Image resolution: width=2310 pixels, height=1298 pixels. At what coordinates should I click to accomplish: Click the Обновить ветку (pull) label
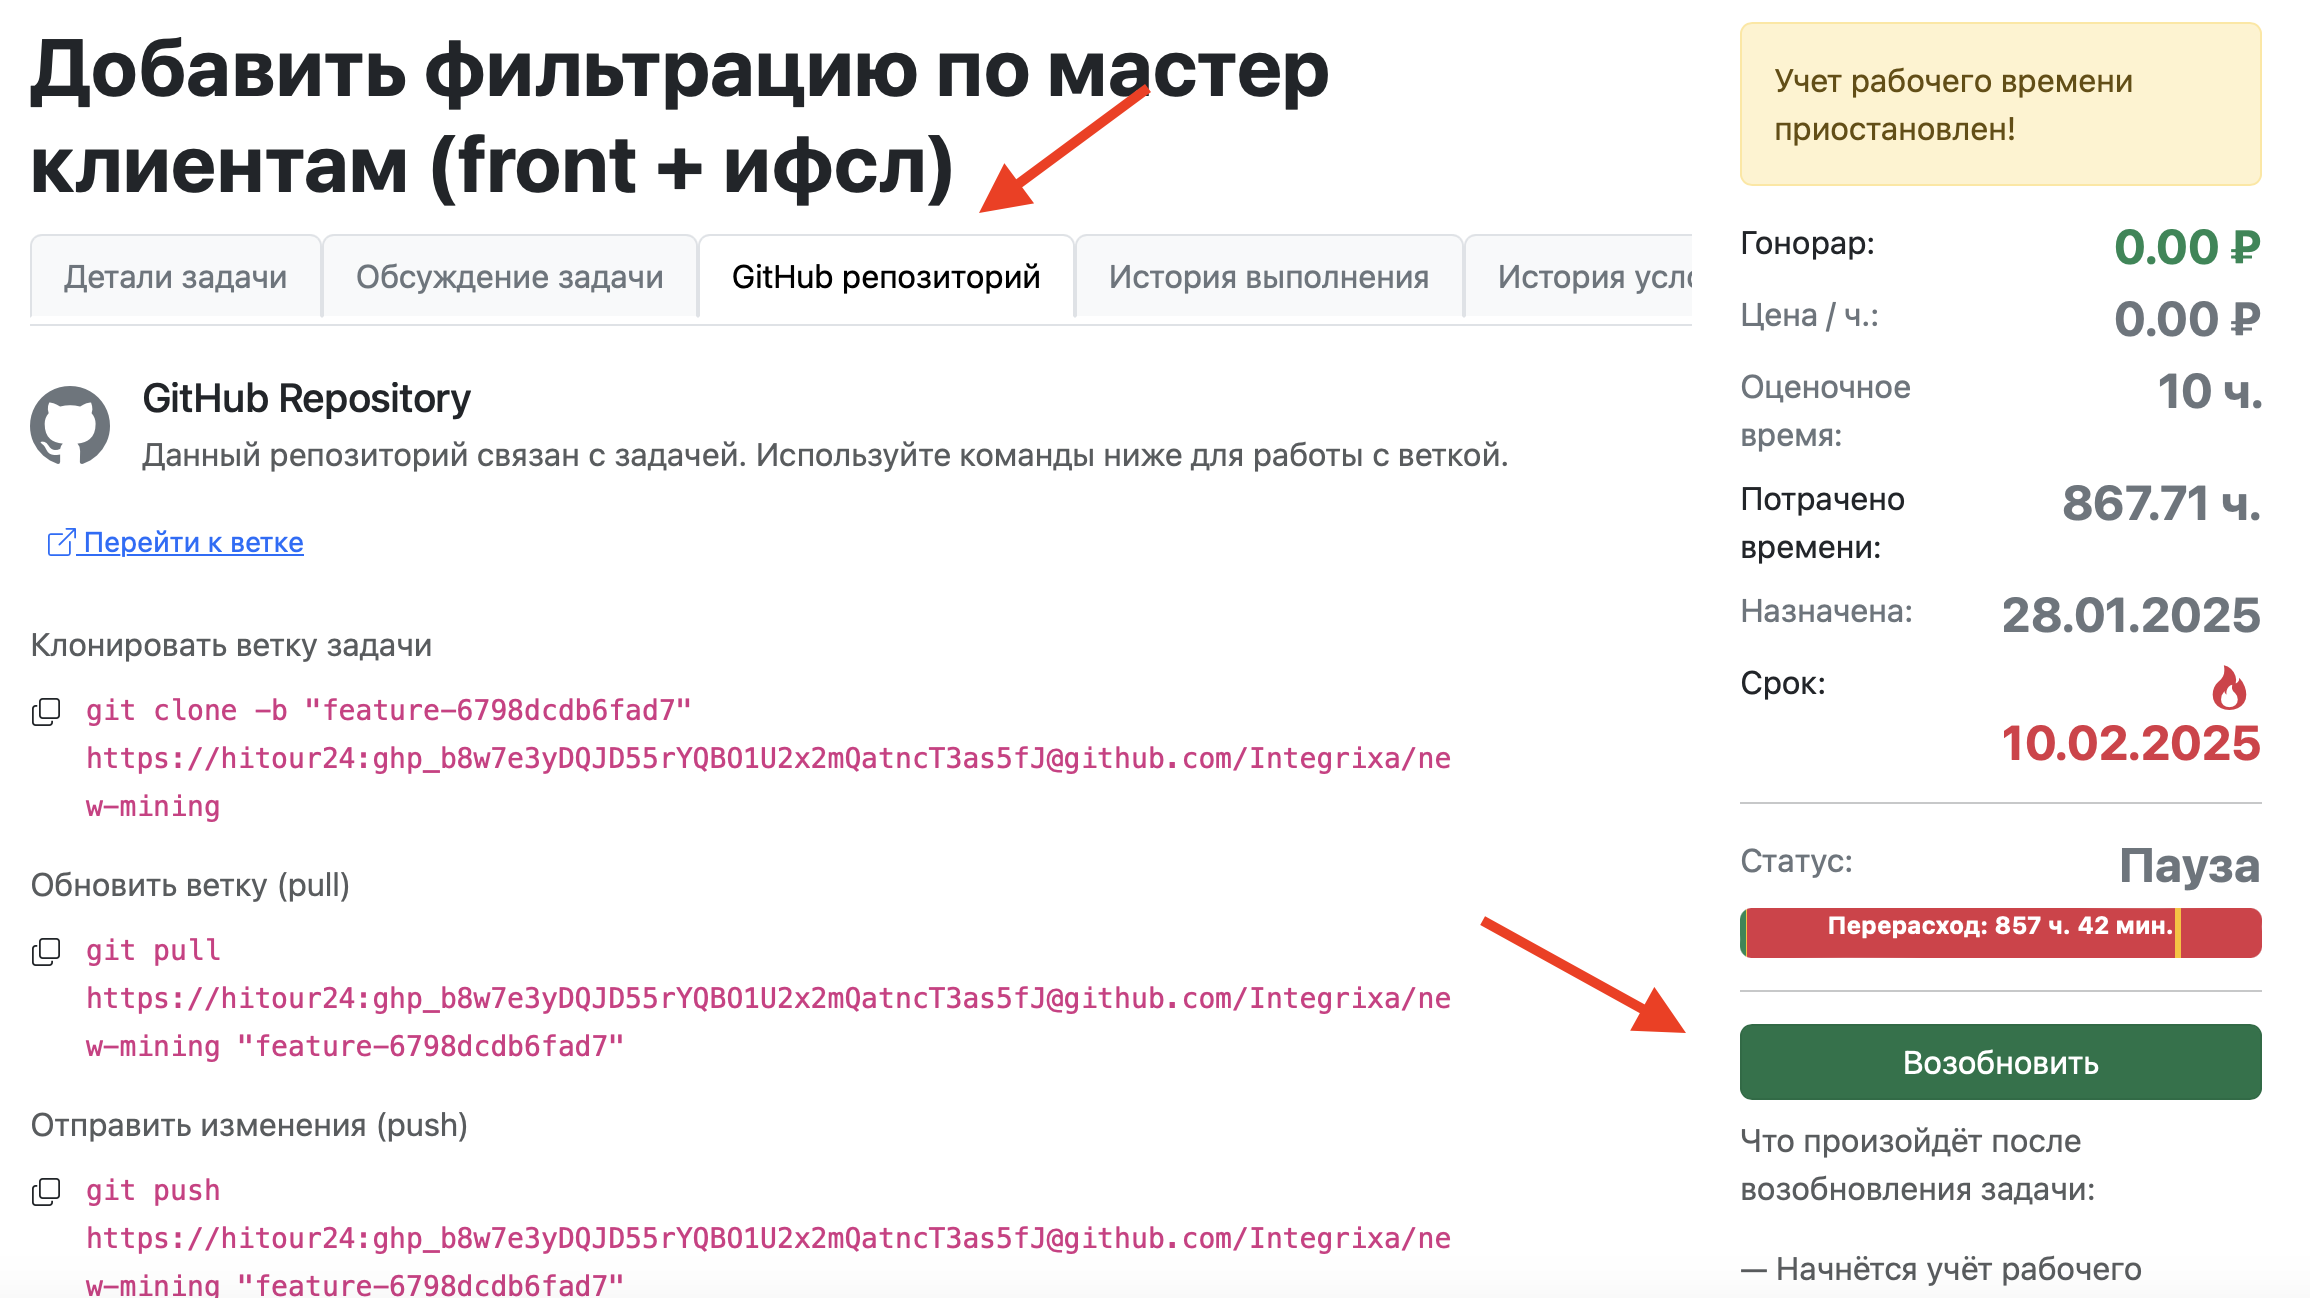coord(190,885)
